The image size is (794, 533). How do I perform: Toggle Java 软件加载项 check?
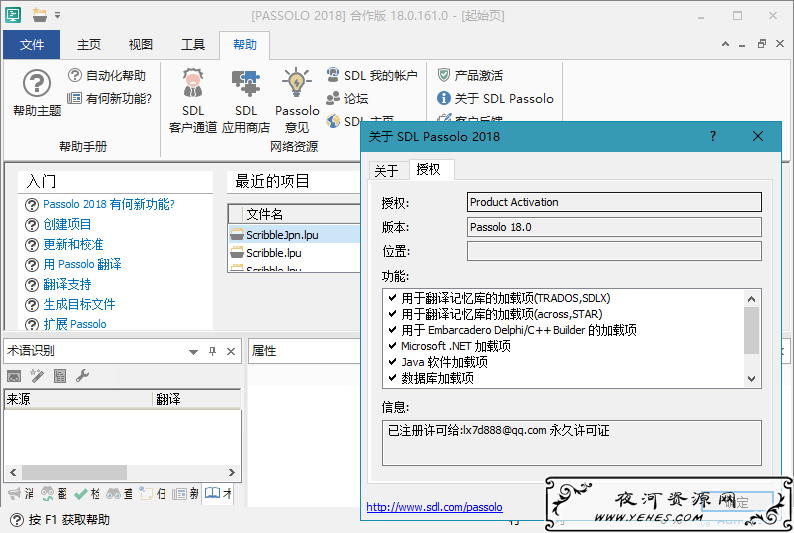point(392,362)
